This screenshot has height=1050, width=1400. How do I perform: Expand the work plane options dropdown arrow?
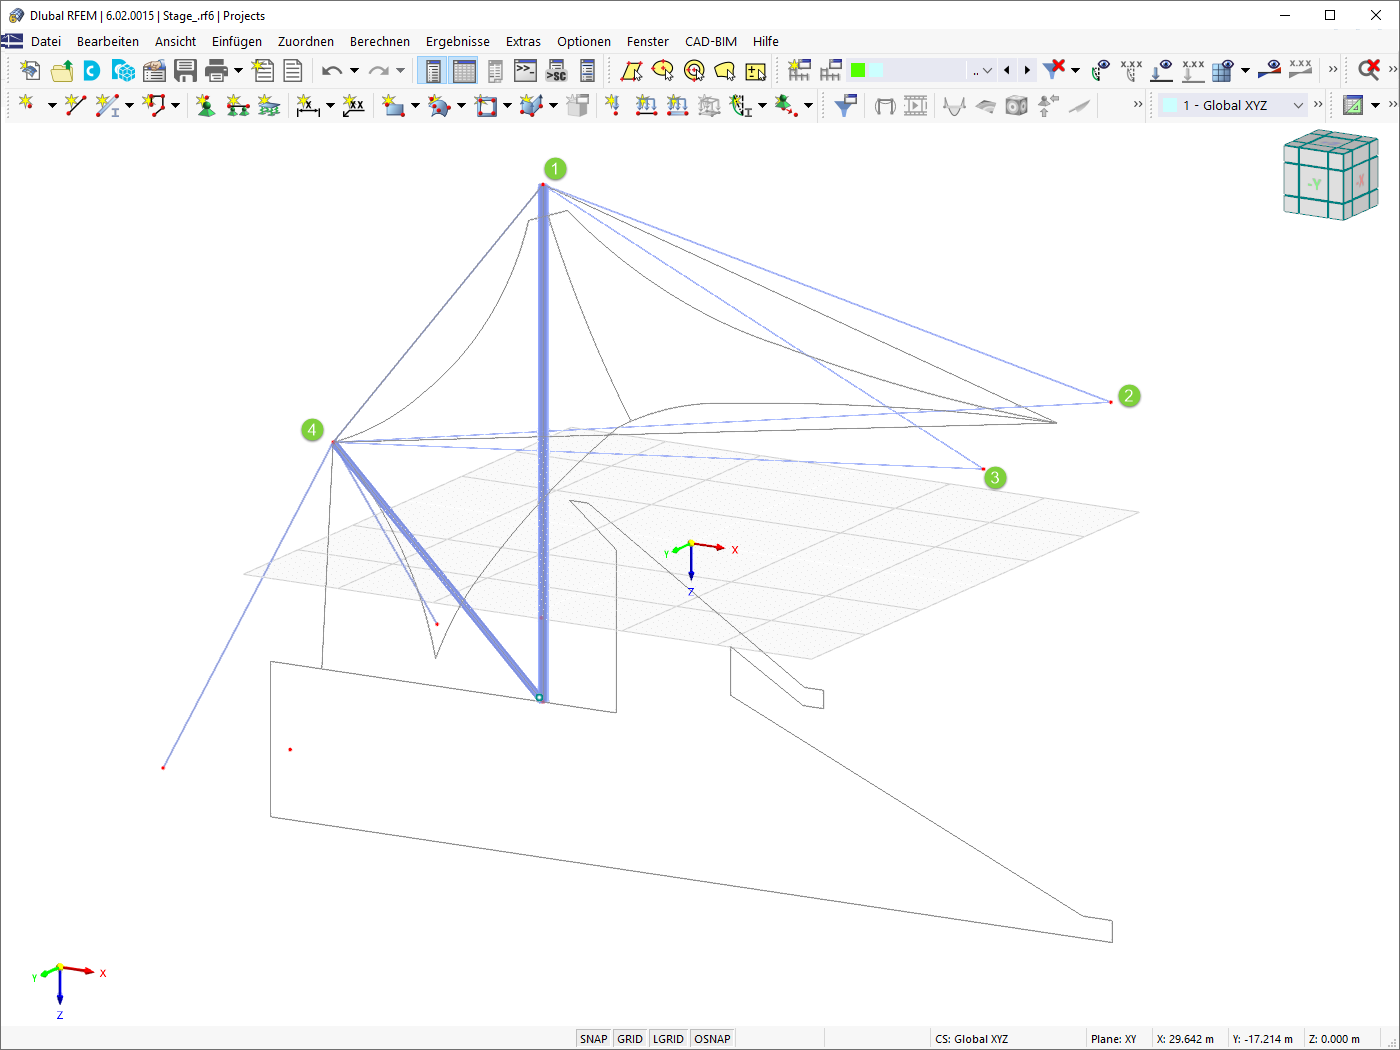(x=1375, y=105)
